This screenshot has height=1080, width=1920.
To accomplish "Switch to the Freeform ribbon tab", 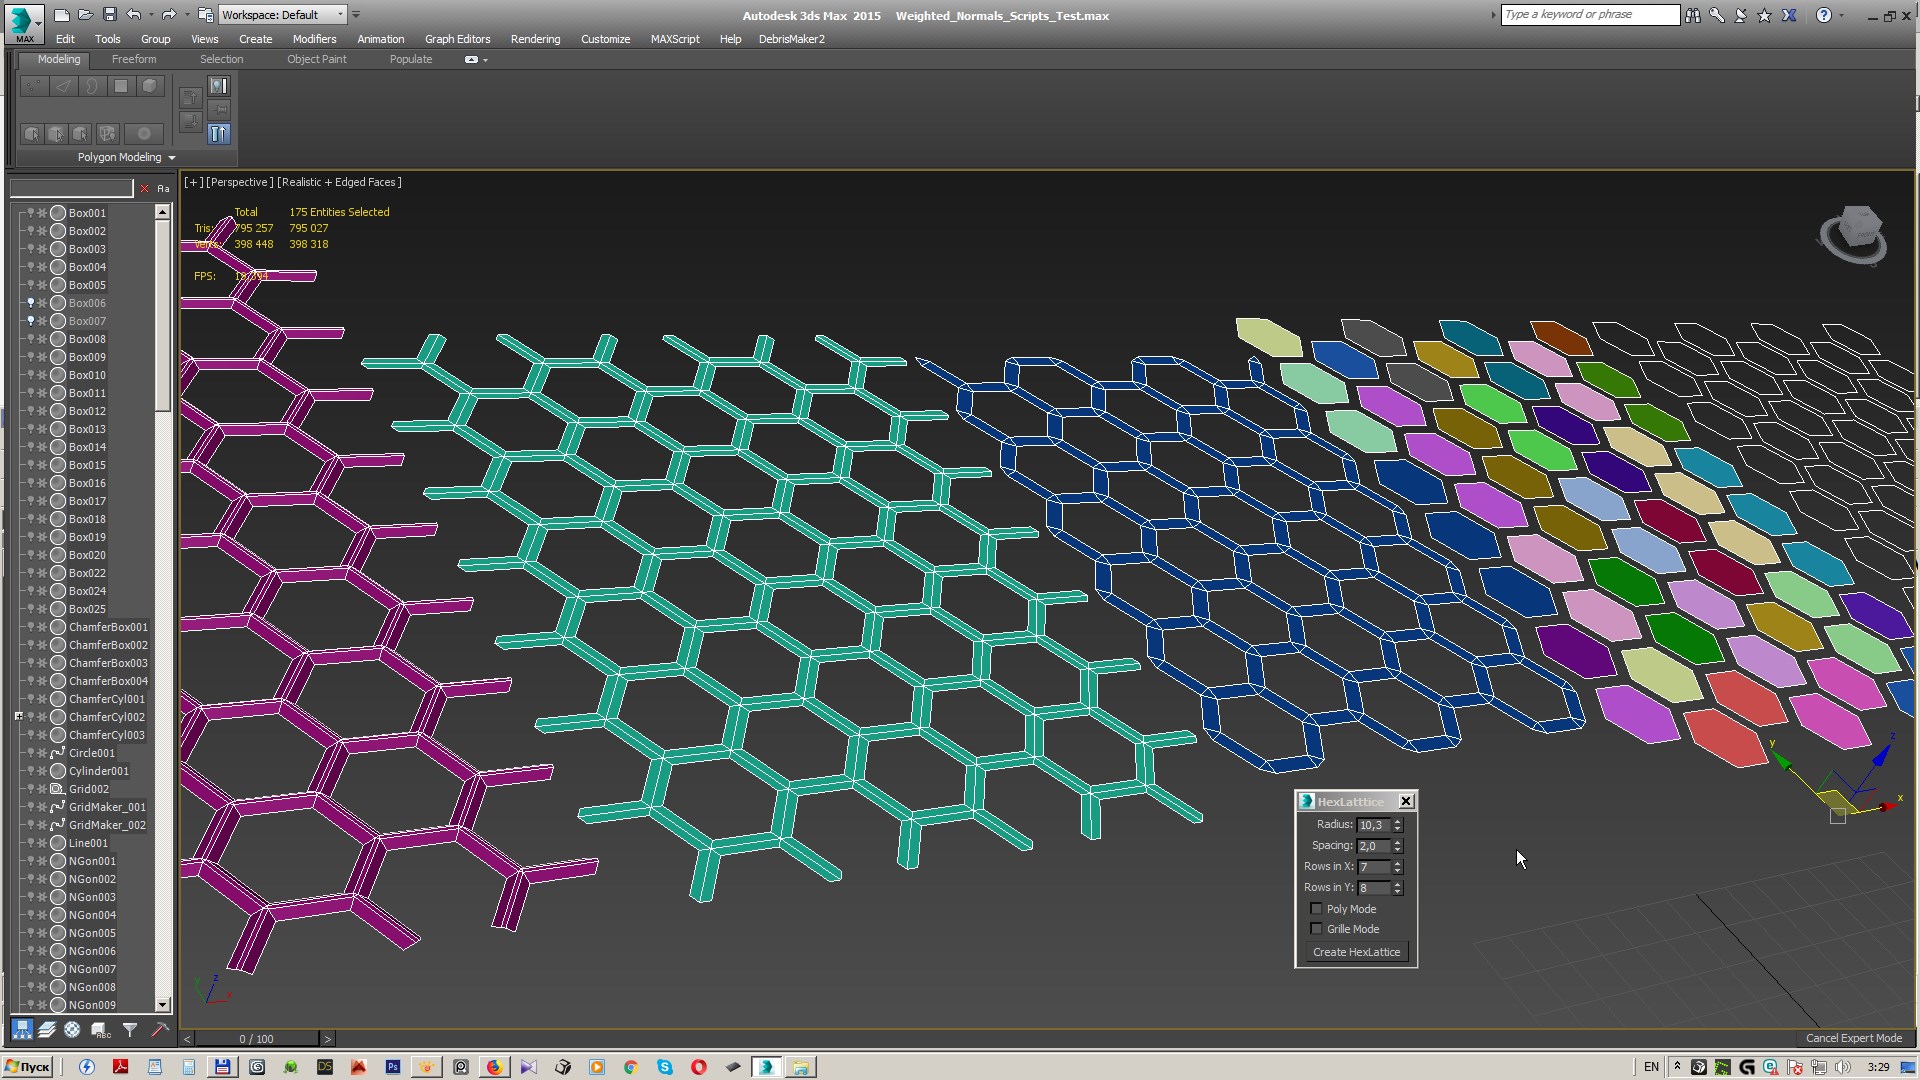I will tap(133, 59).
